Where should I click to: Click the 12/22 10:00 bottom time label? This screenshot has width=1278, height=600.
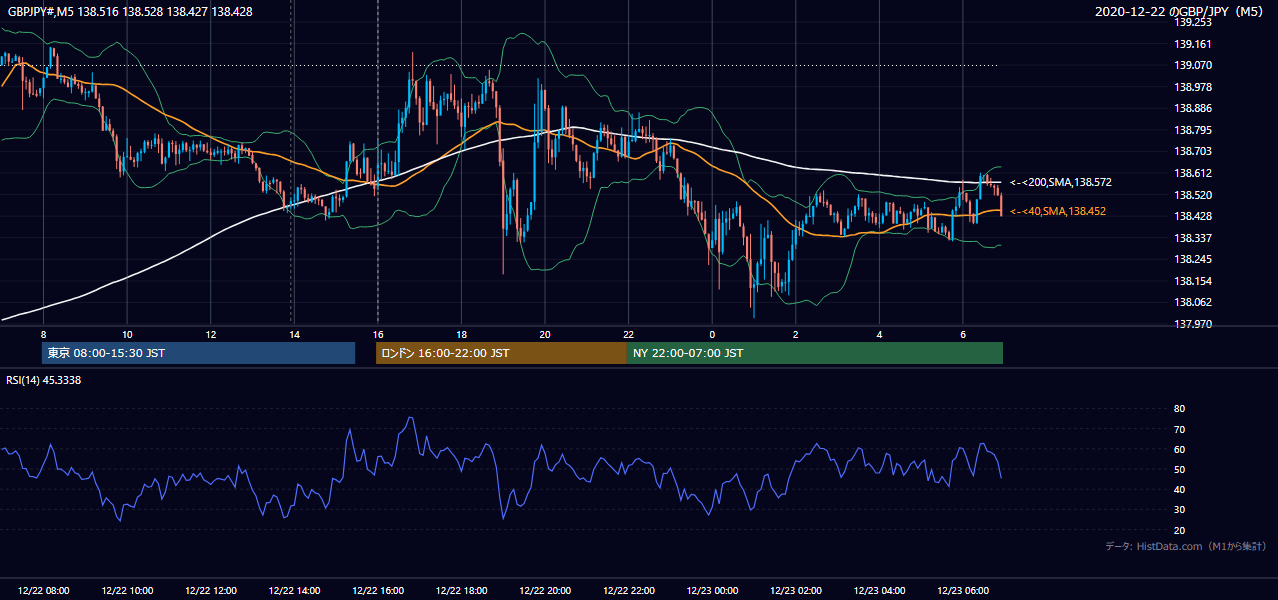point(127,591)
